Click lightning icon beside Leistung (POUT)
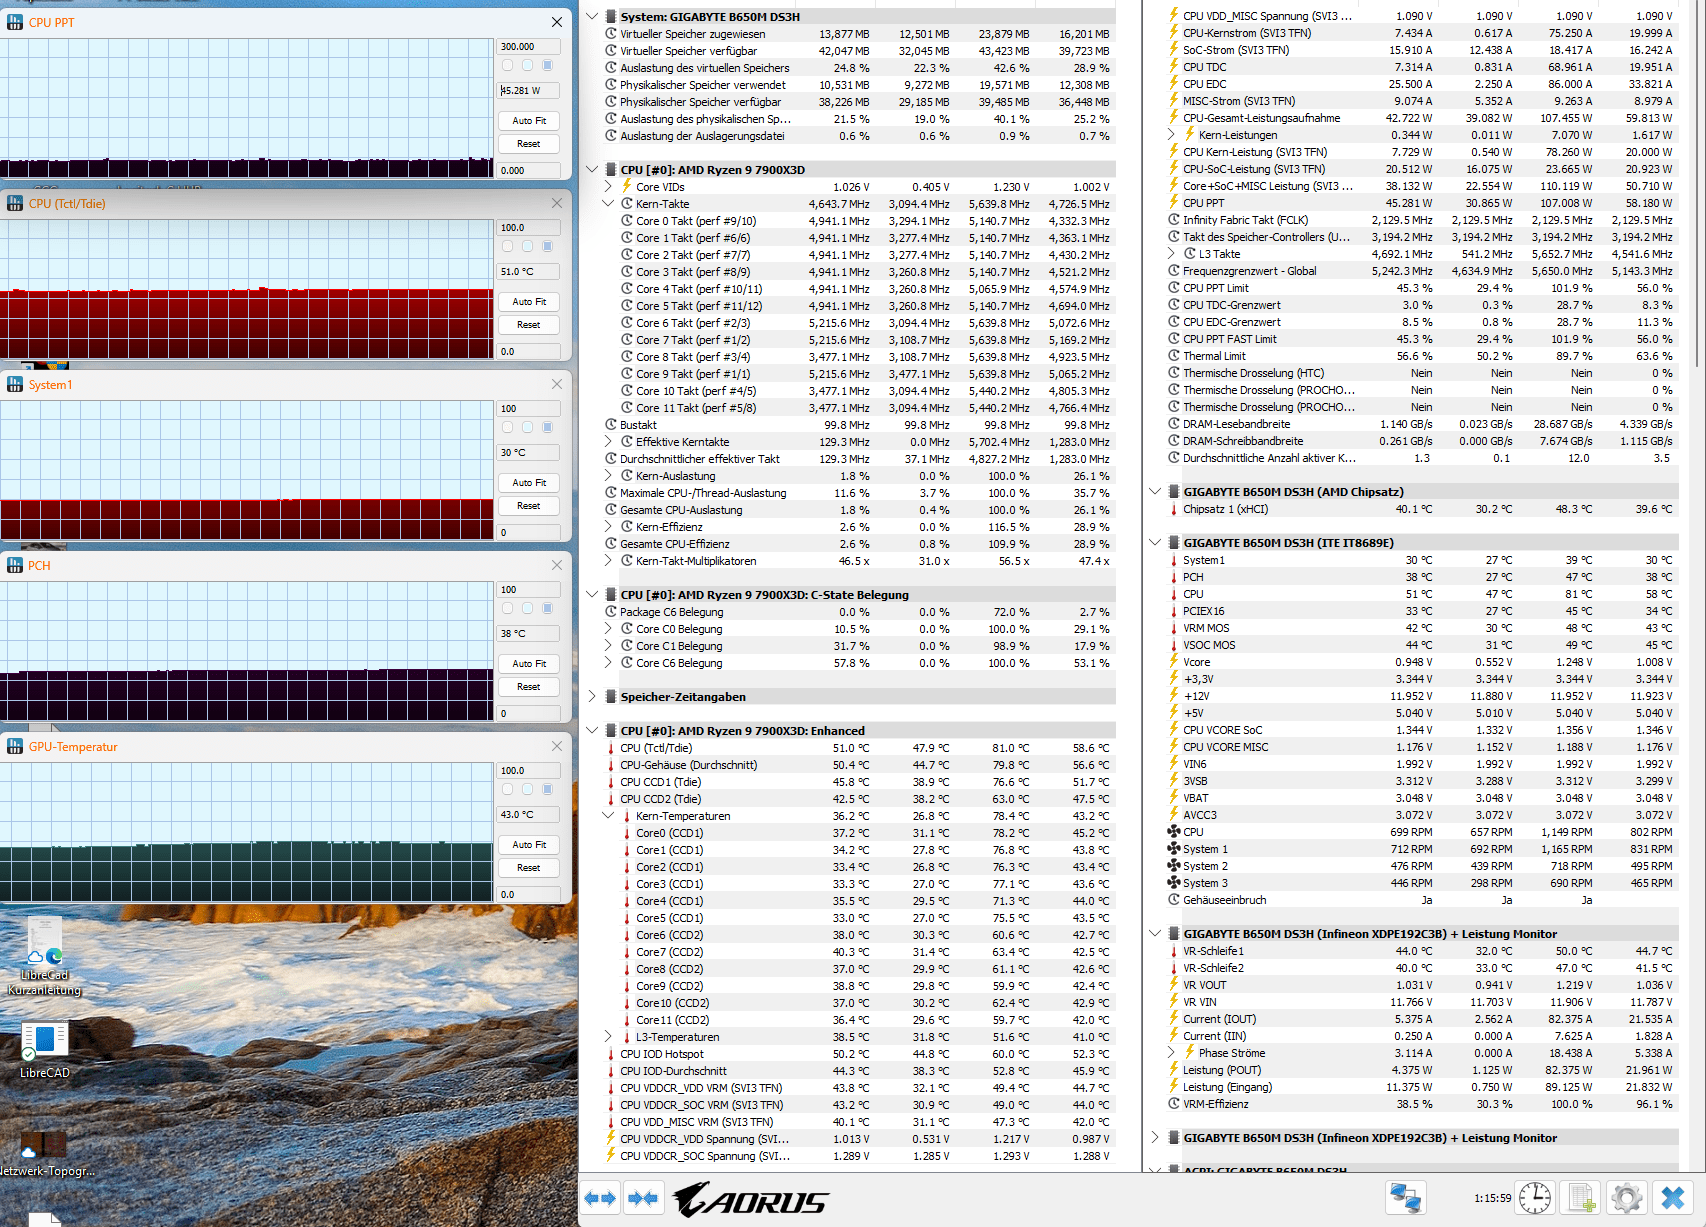Viewport: 1706px width, 1227px height. tap(1174, 1070)
